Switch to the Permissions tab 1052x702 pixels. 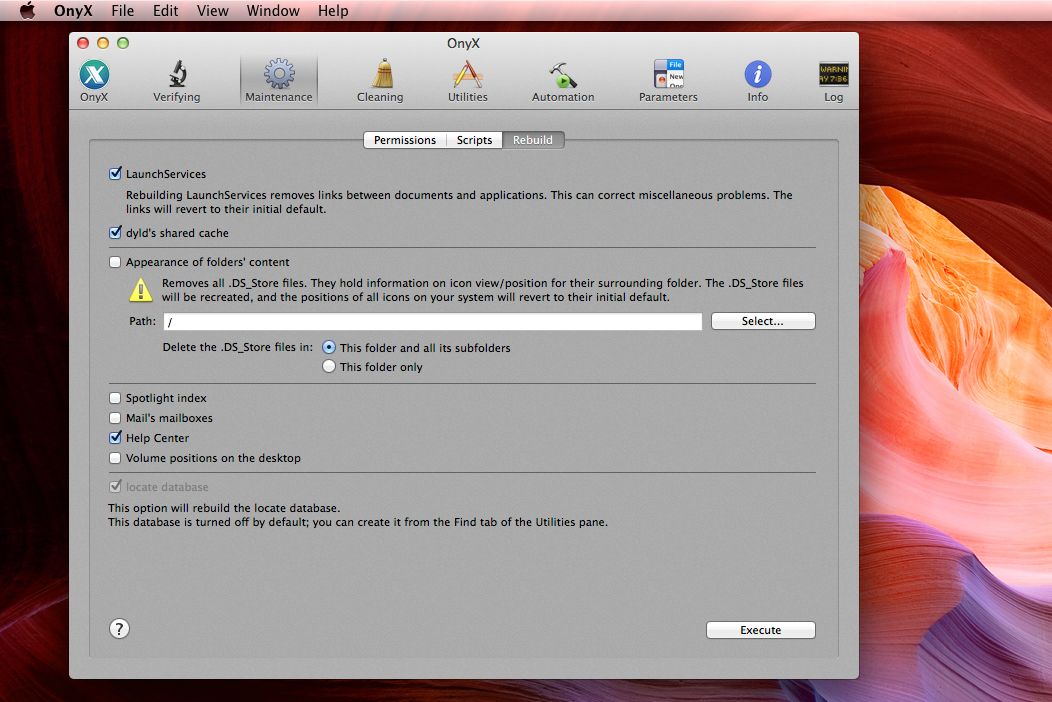[x=405, y=140]
